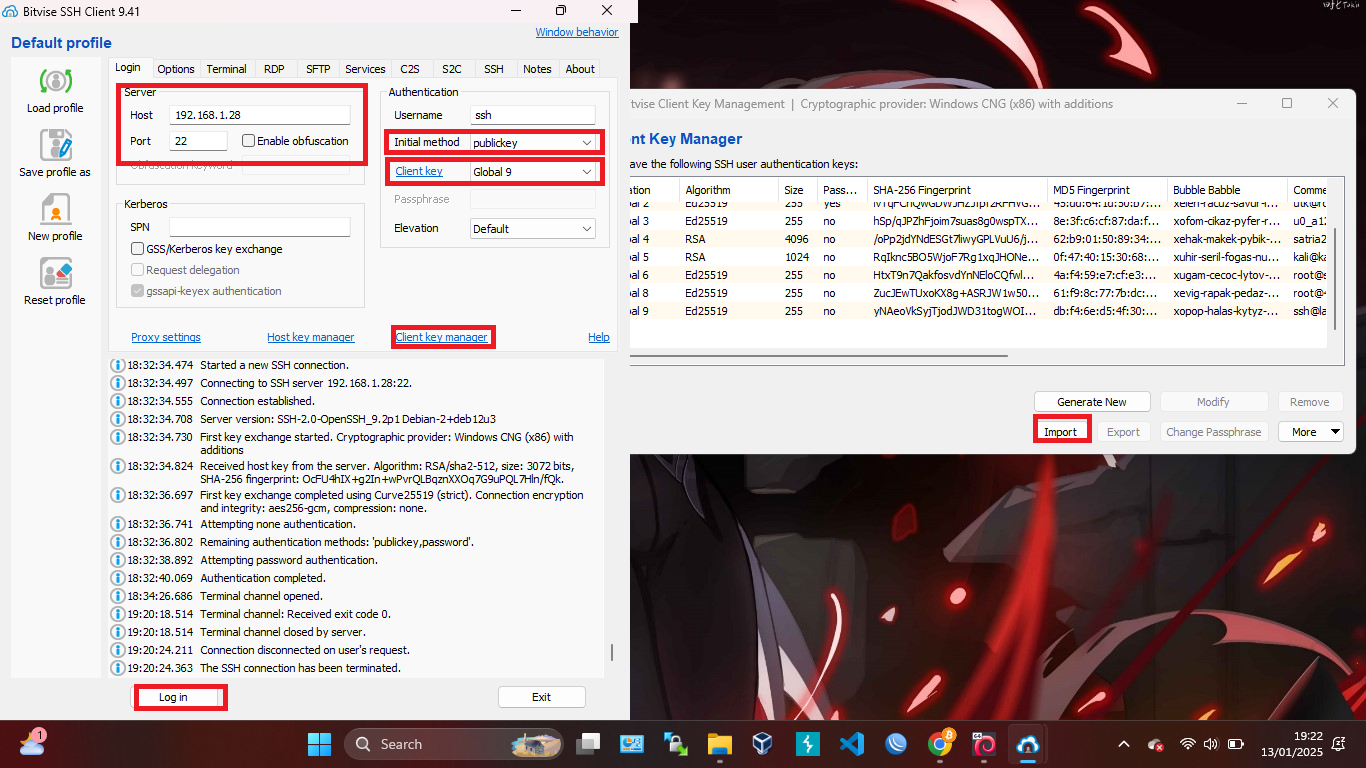
Task: Open File Explorer from the taskbar
Action: coord(719,744)
